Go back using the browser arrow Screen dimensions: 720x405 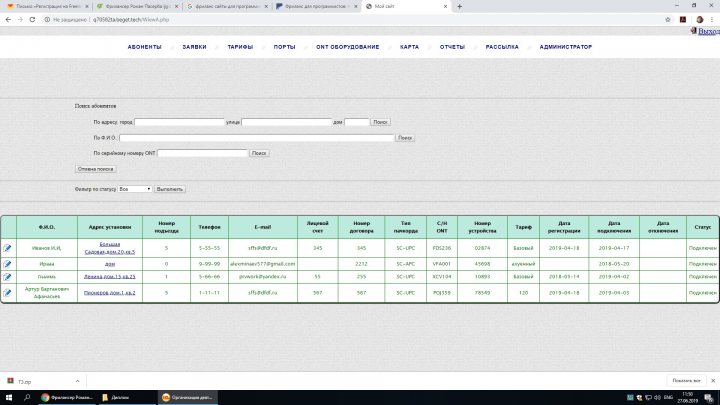coord(8,20)
